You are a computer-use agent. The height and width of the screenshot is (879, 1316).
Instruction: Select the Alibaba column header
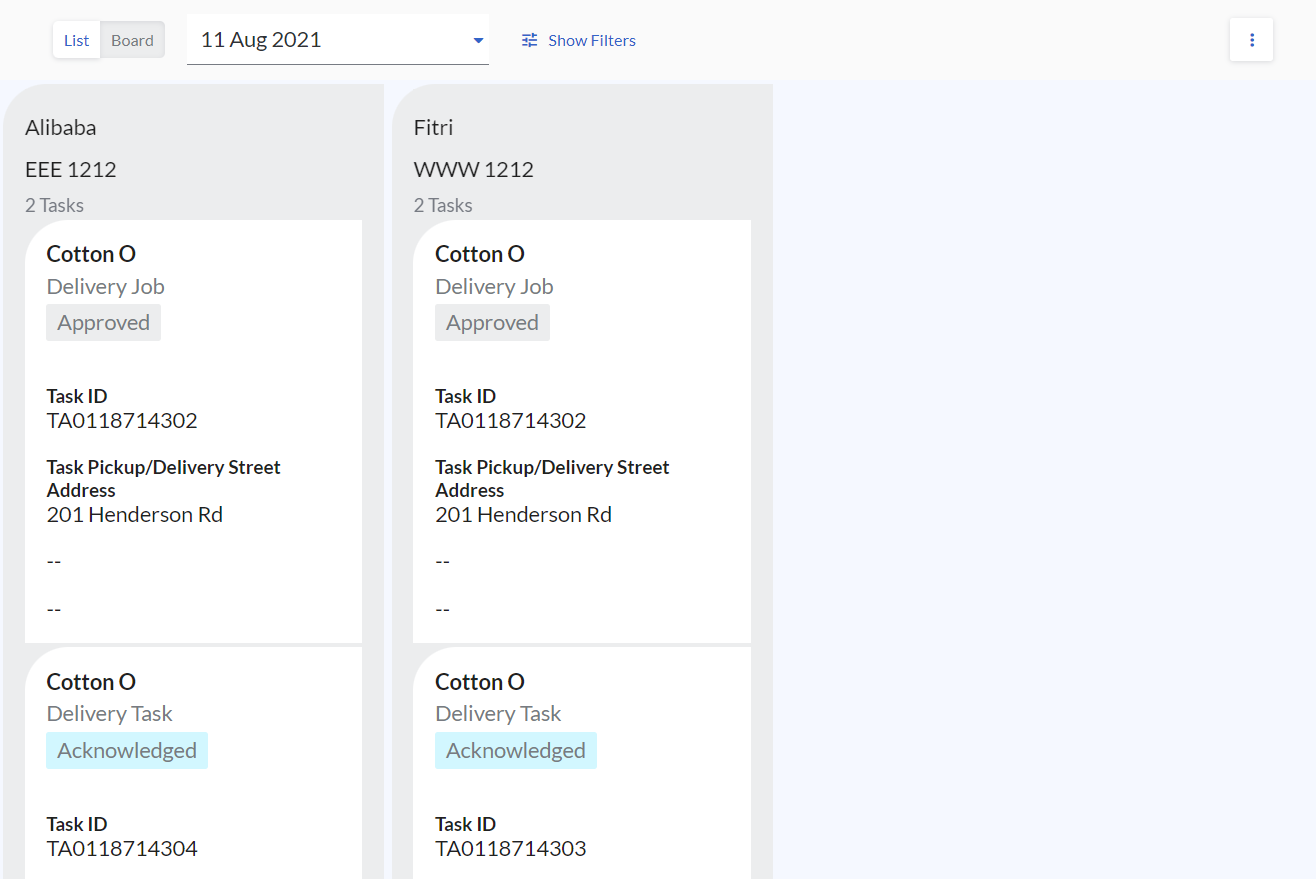click(61, 128)
